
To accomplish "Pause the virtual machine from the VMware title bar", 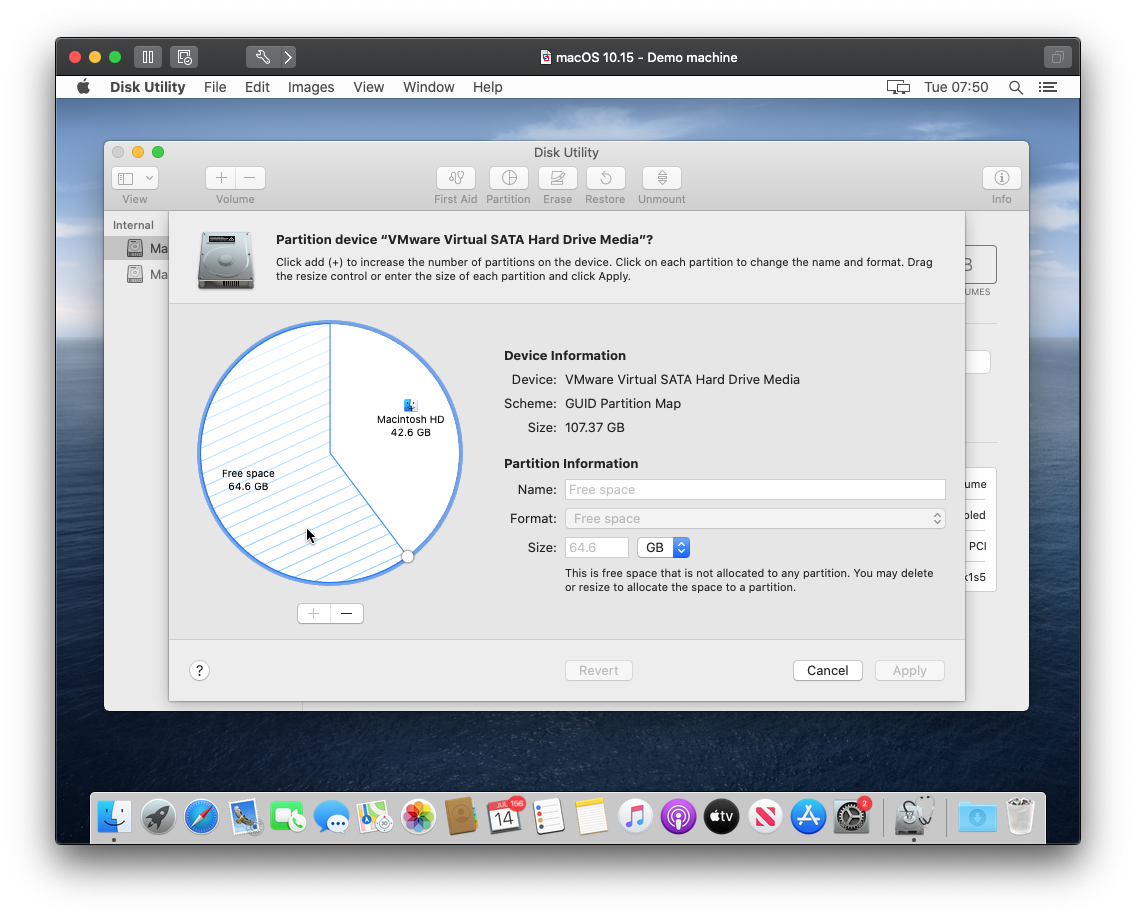I will pos(148,57).
